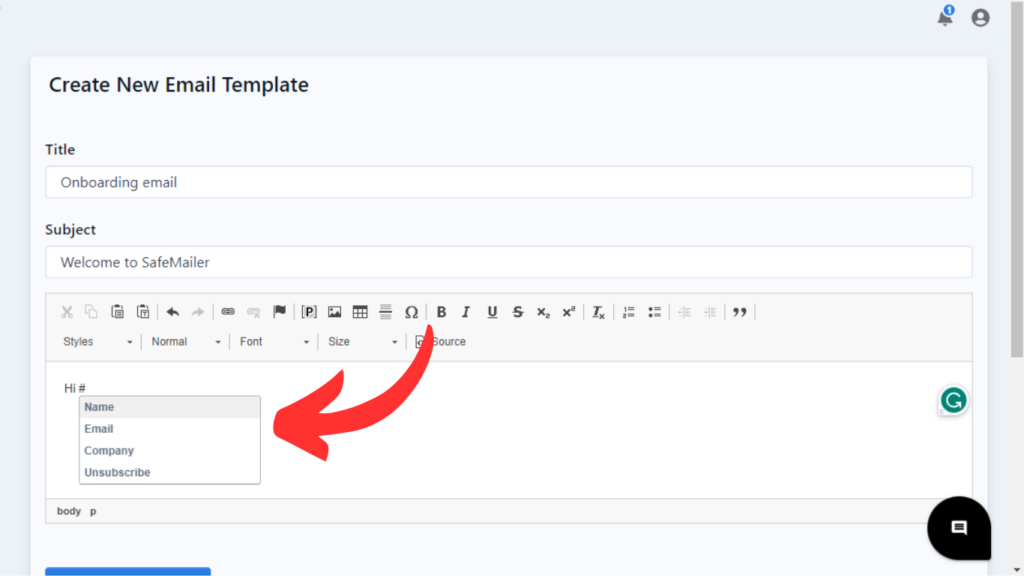
Task: Insert an image using the Image icon
Action: point(334,312)
